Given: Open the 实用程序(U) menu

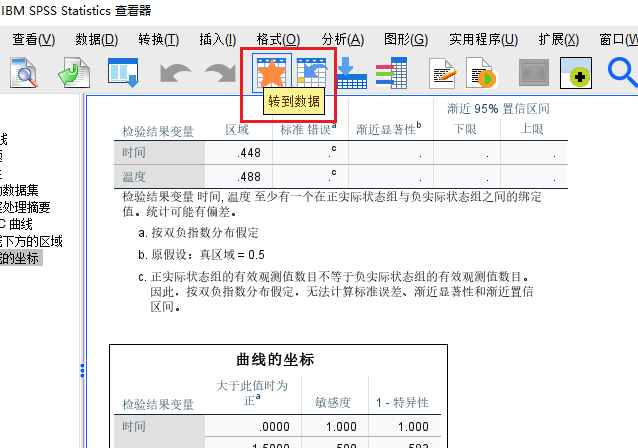Looking at the screenshot, I should pyautogui.click(x=483, y=39).
